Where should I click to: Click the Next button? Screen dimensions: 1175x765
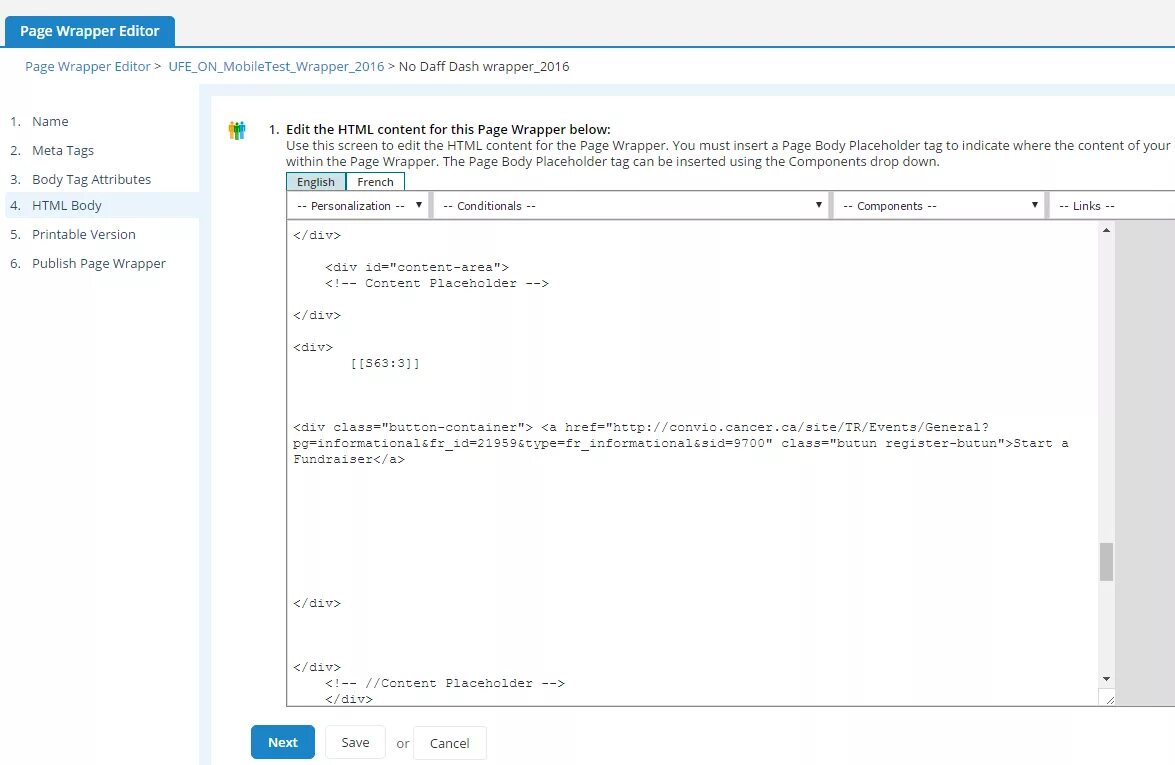(x=283, y=743)
